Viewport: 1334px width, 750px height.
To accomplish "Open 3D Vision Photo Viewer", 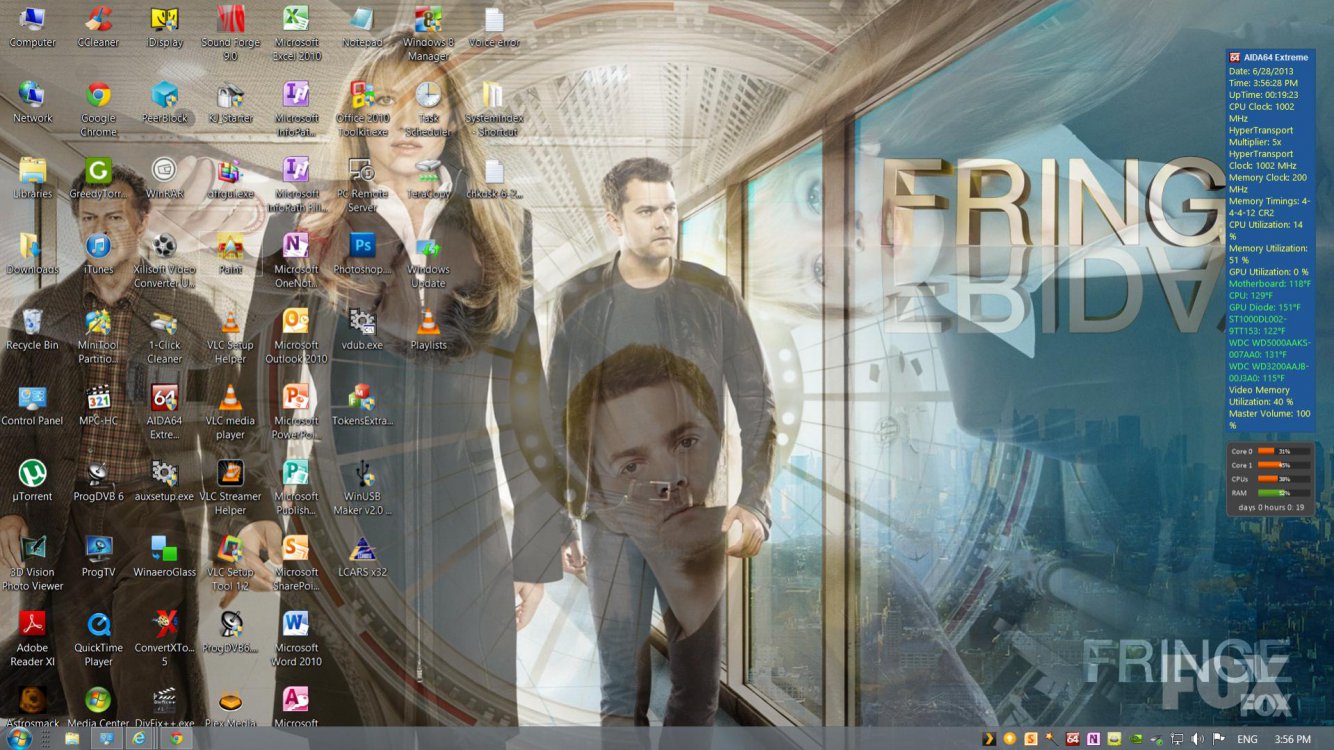I will pyautogui.click(x=32, y=565).
